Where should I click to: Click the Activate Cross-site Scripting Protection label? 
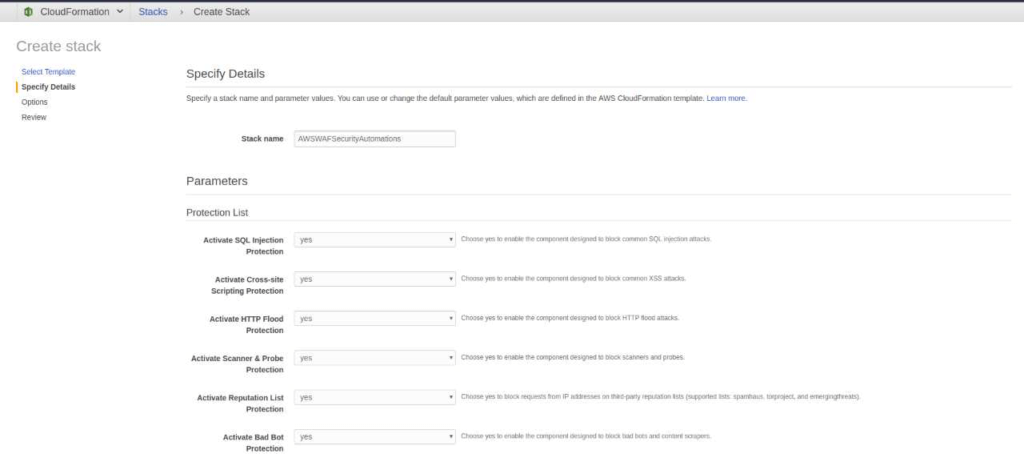pyautogui.click(x=248, y=285)
